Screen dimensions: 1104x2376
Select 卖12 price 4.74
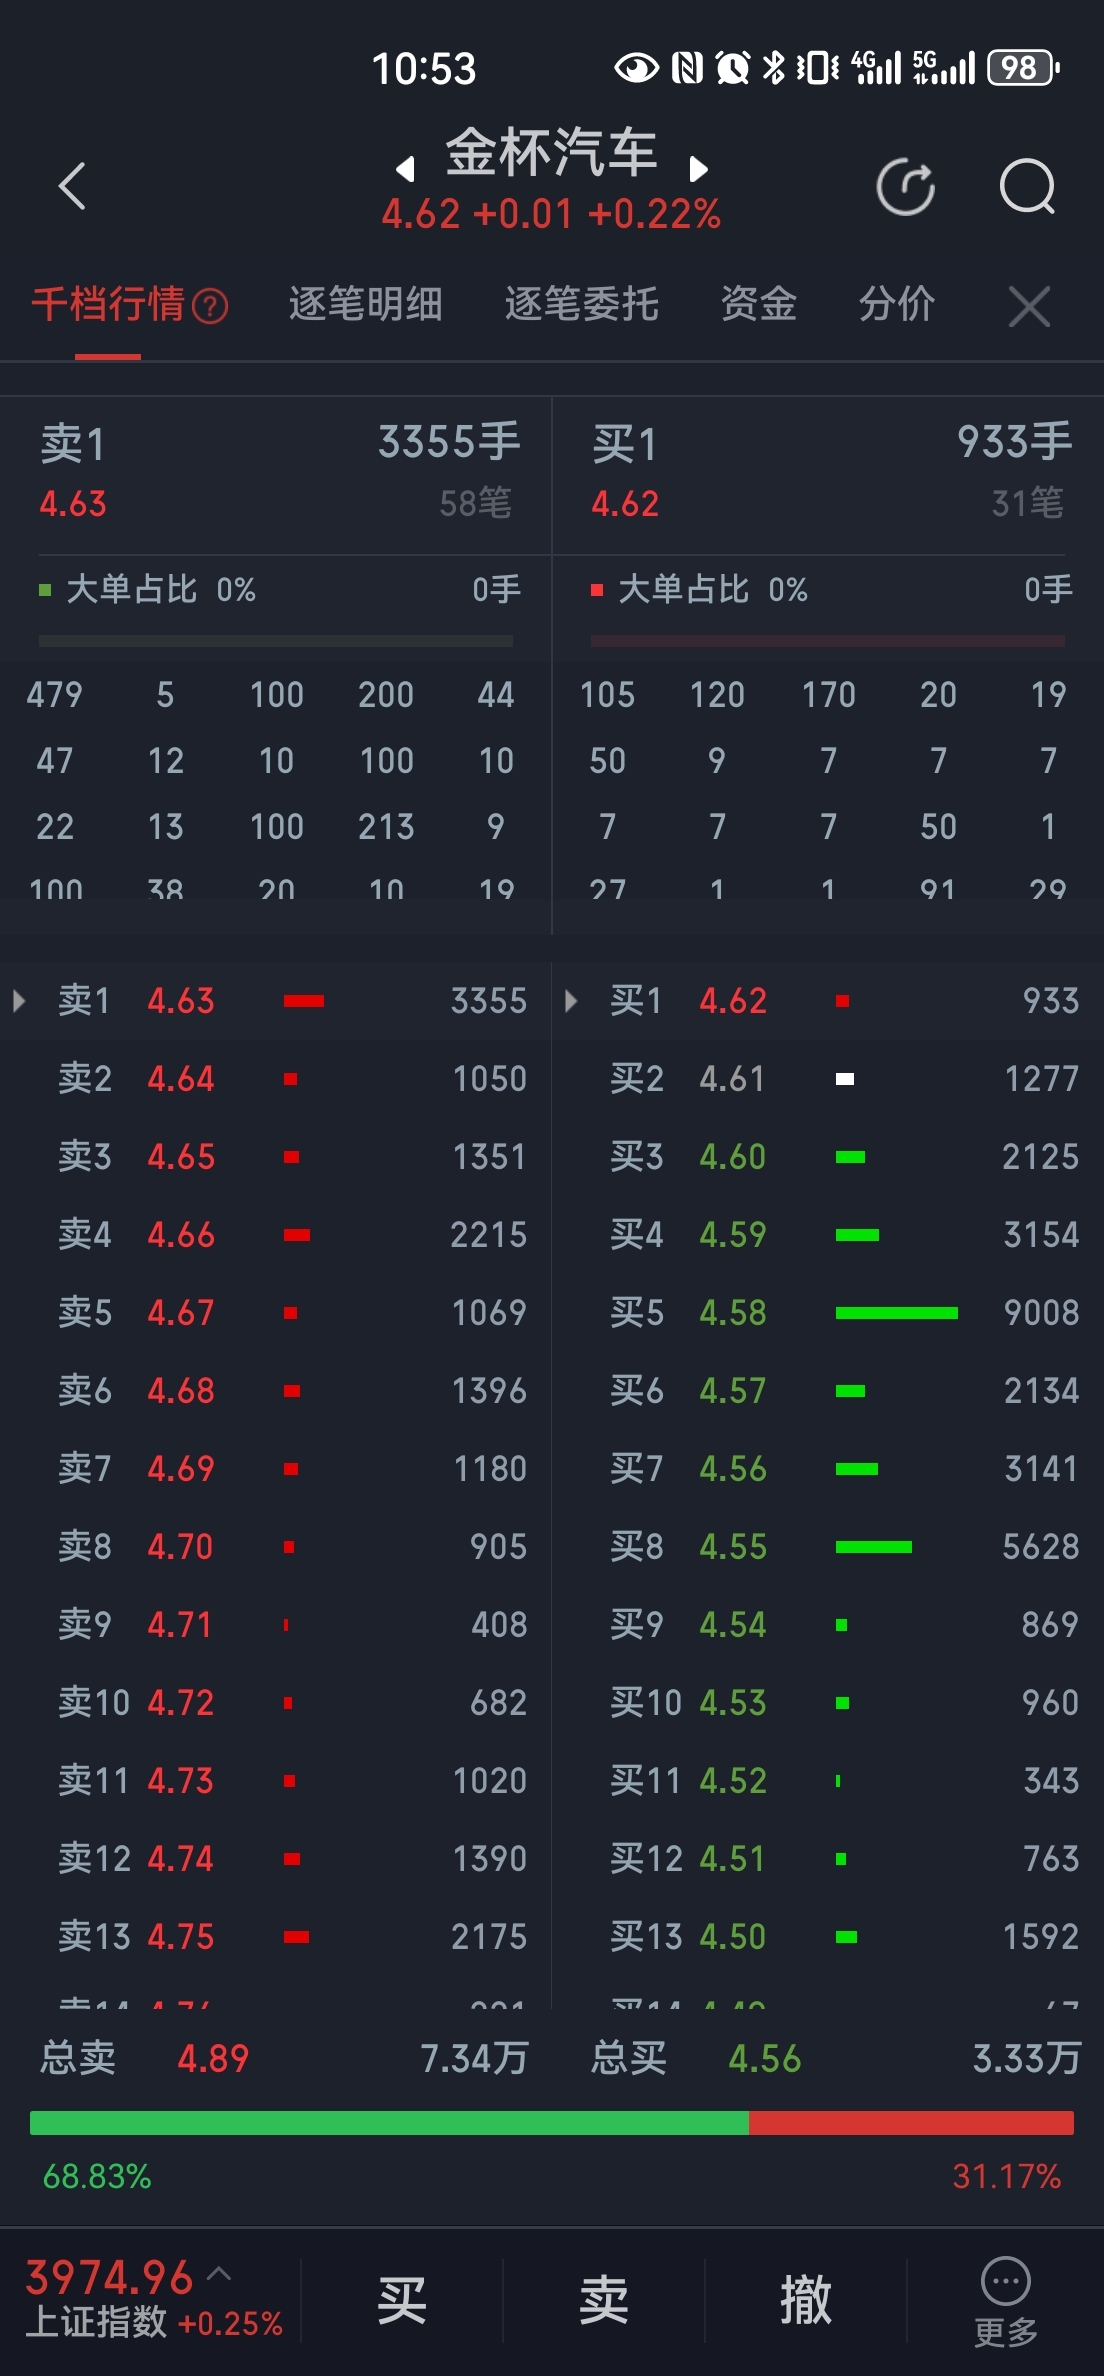coord(181,1859)
